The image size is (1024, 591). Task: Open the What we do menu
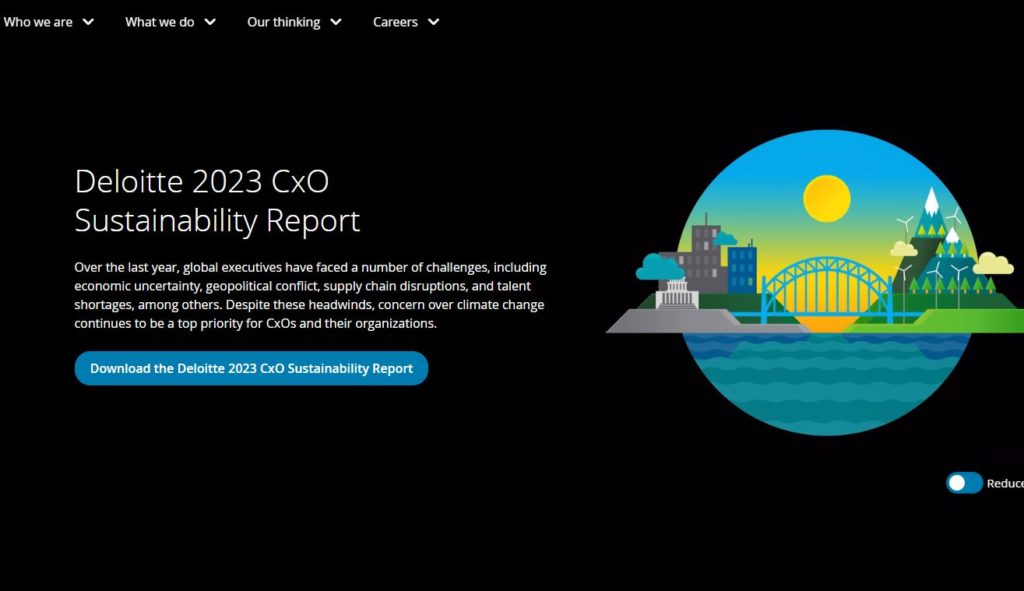(160, 22)
